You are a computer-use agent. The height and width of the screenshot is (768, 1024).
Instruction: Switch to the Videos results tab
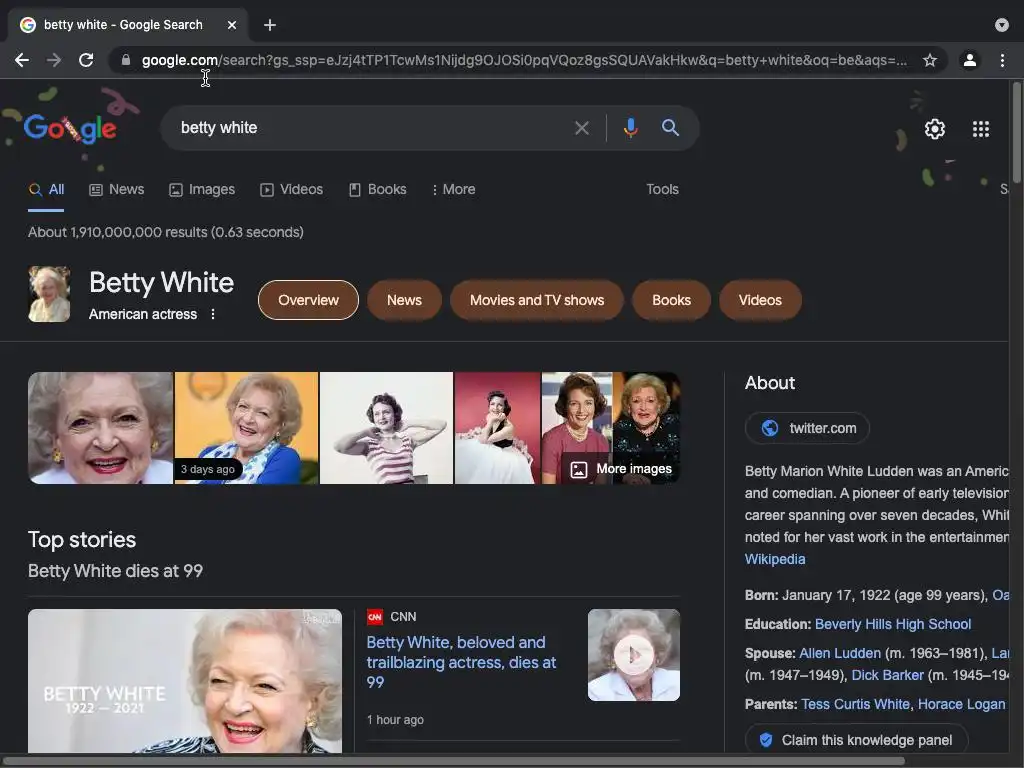[x=291, y=189]
